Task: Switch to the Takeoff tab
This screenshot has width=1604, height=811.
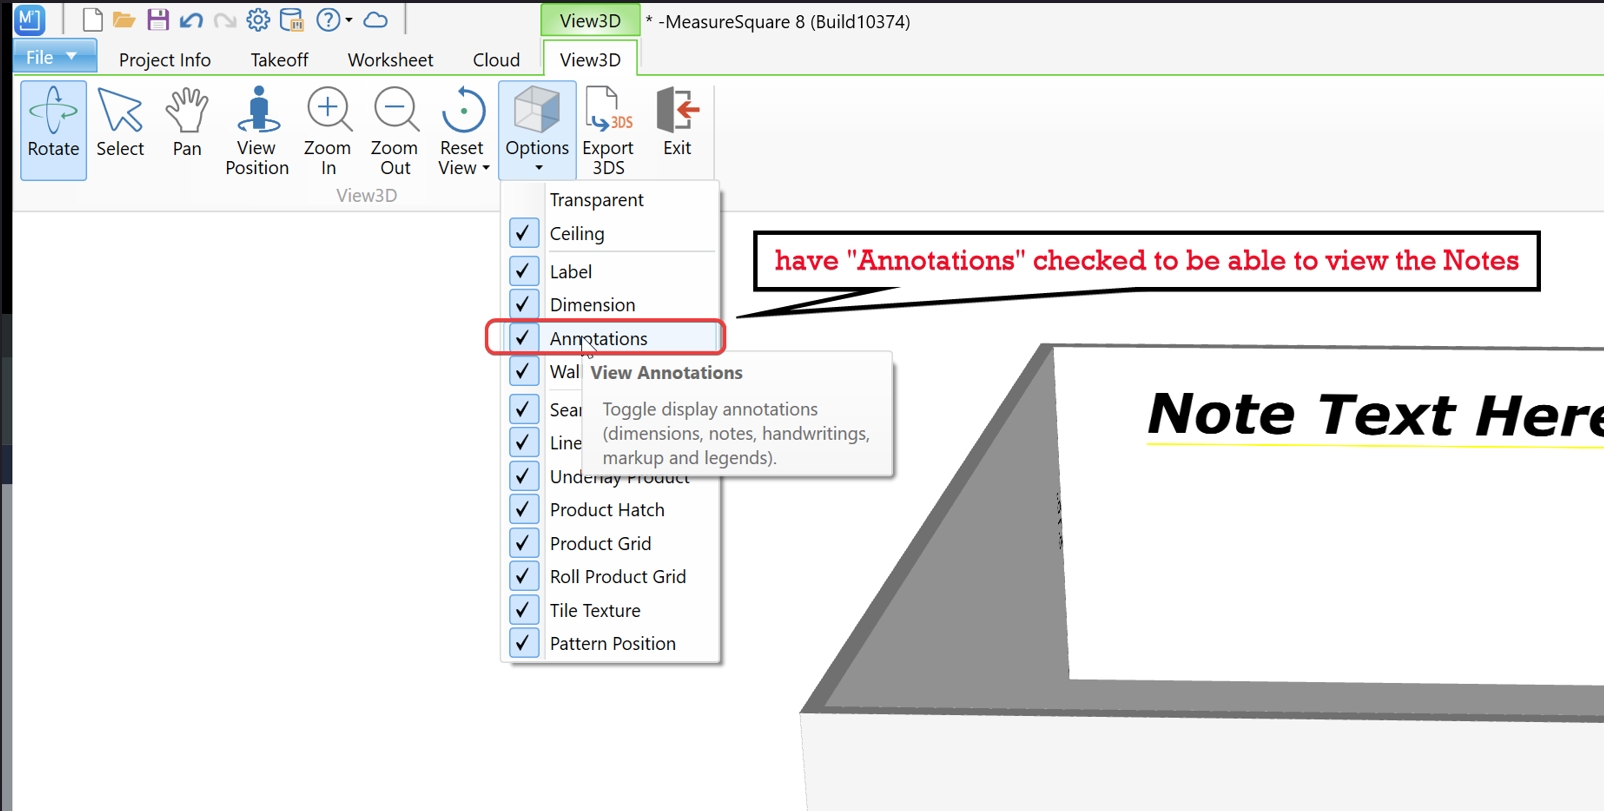Action: click(279, 60)
